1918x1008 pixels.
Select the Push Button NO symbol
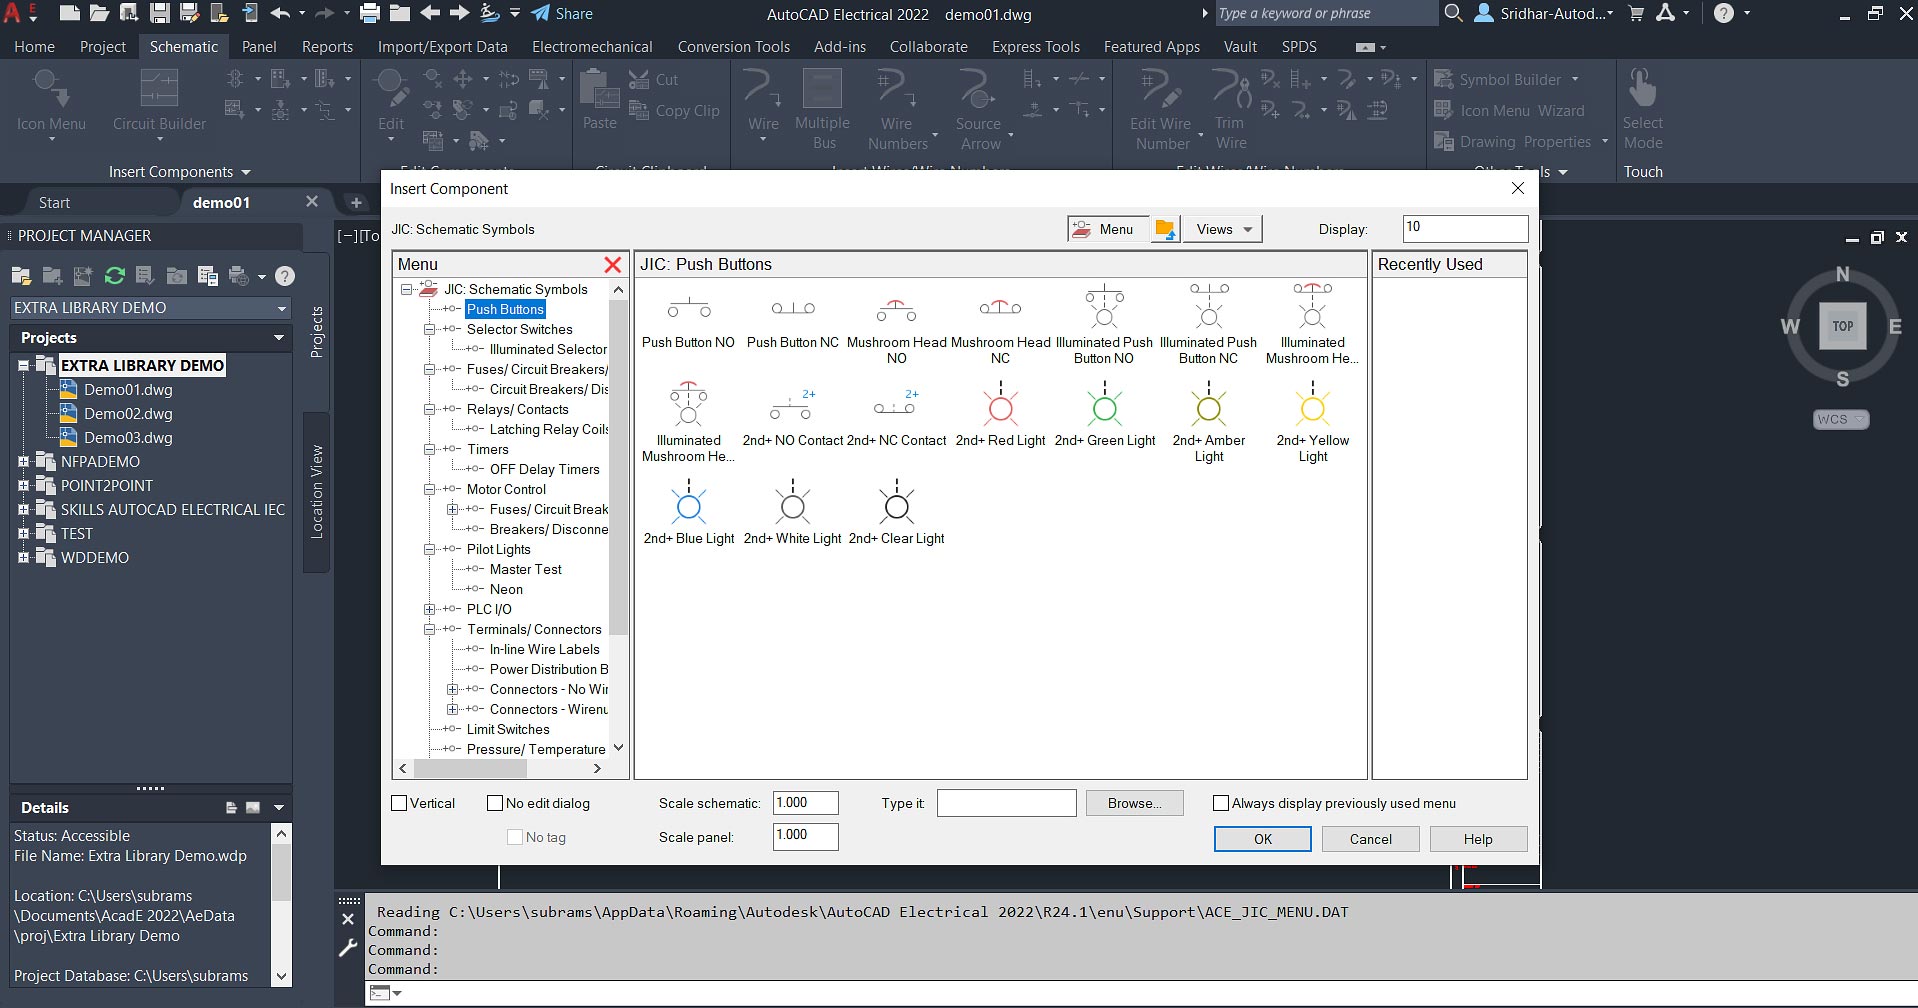[688, 310]
